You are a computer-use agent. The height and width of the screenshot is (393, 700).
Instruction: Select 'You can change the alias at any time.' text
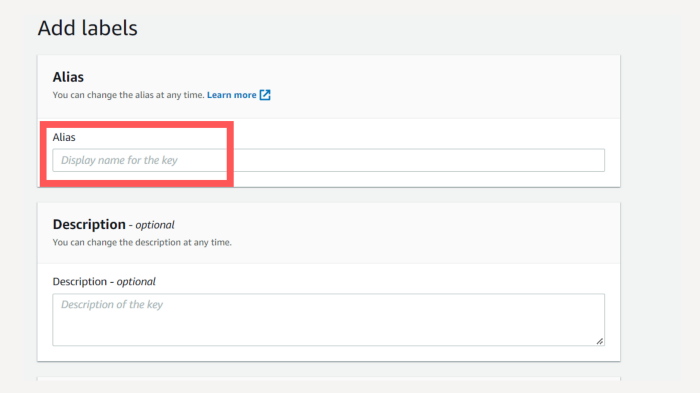coord(129,95)
